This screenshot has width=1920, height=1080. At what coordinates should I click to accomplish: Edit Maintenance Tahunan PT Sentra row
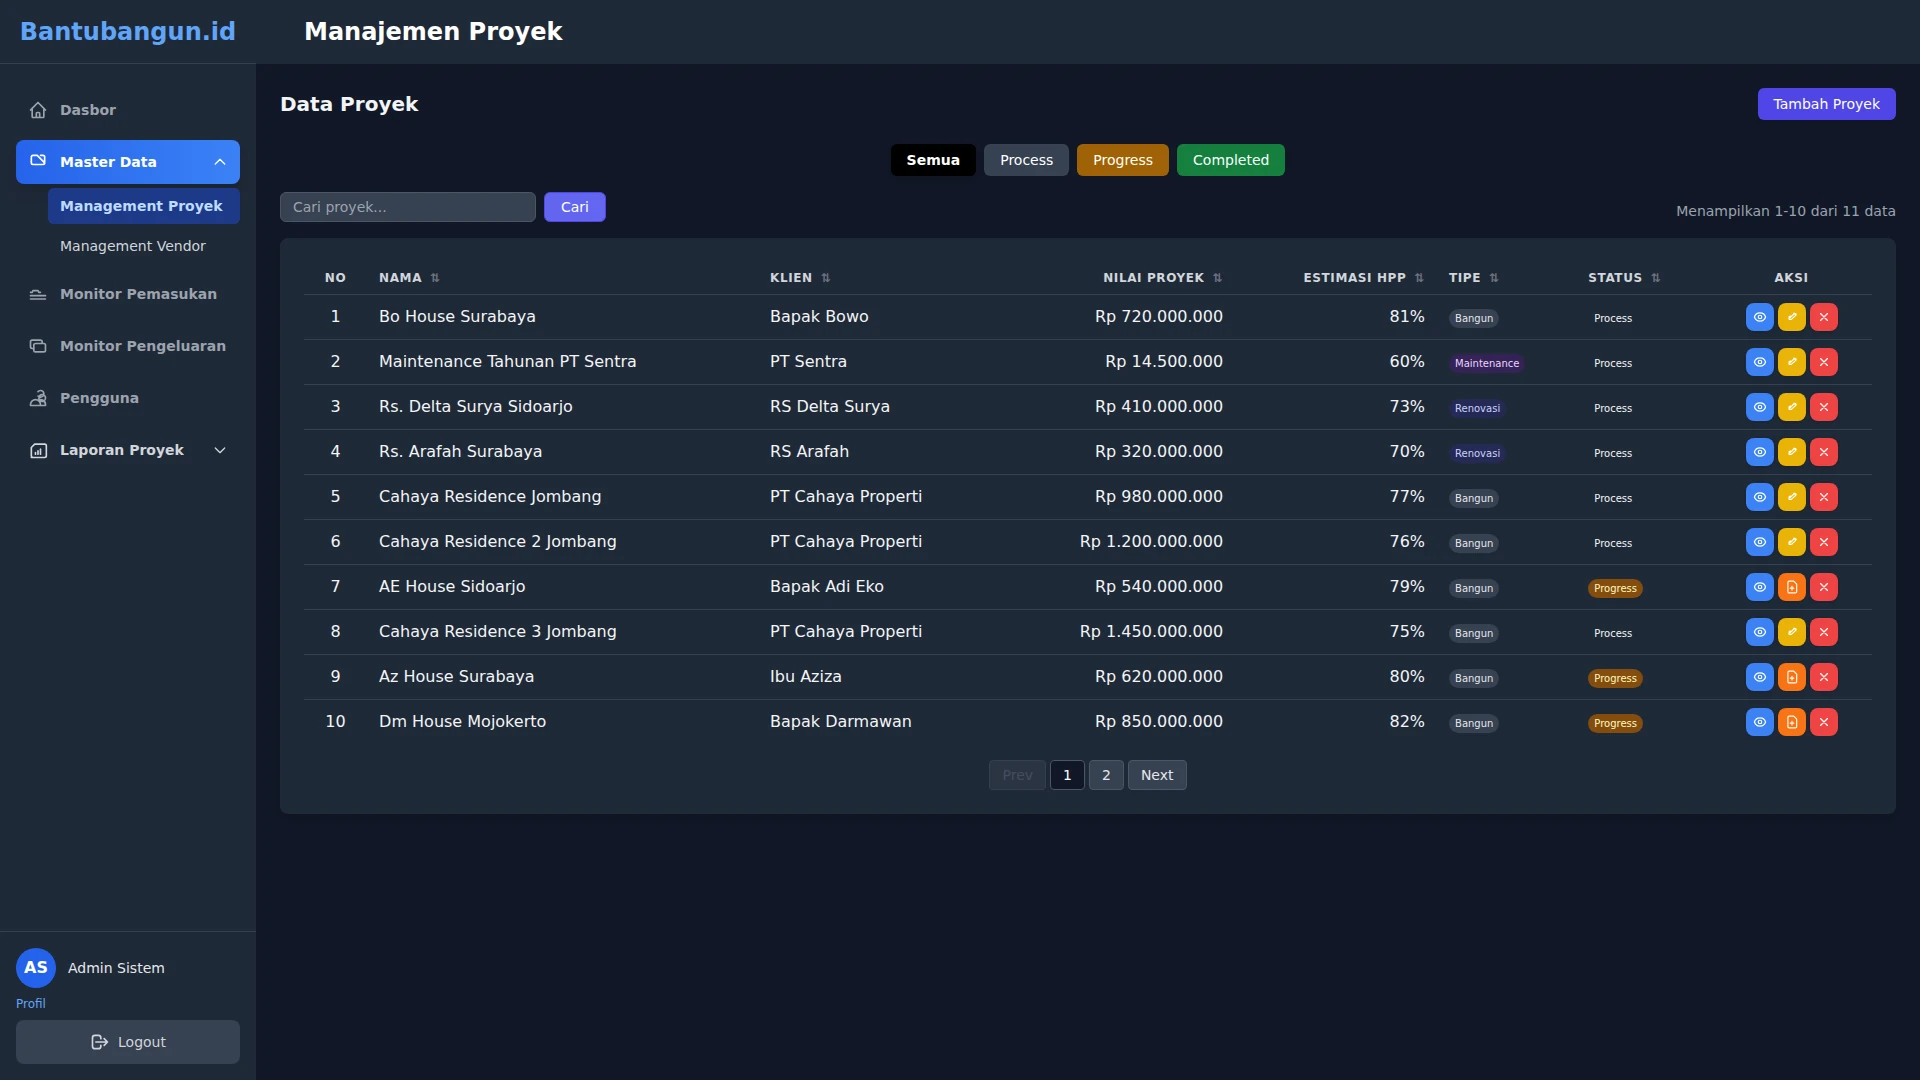tap(1791, 362)
